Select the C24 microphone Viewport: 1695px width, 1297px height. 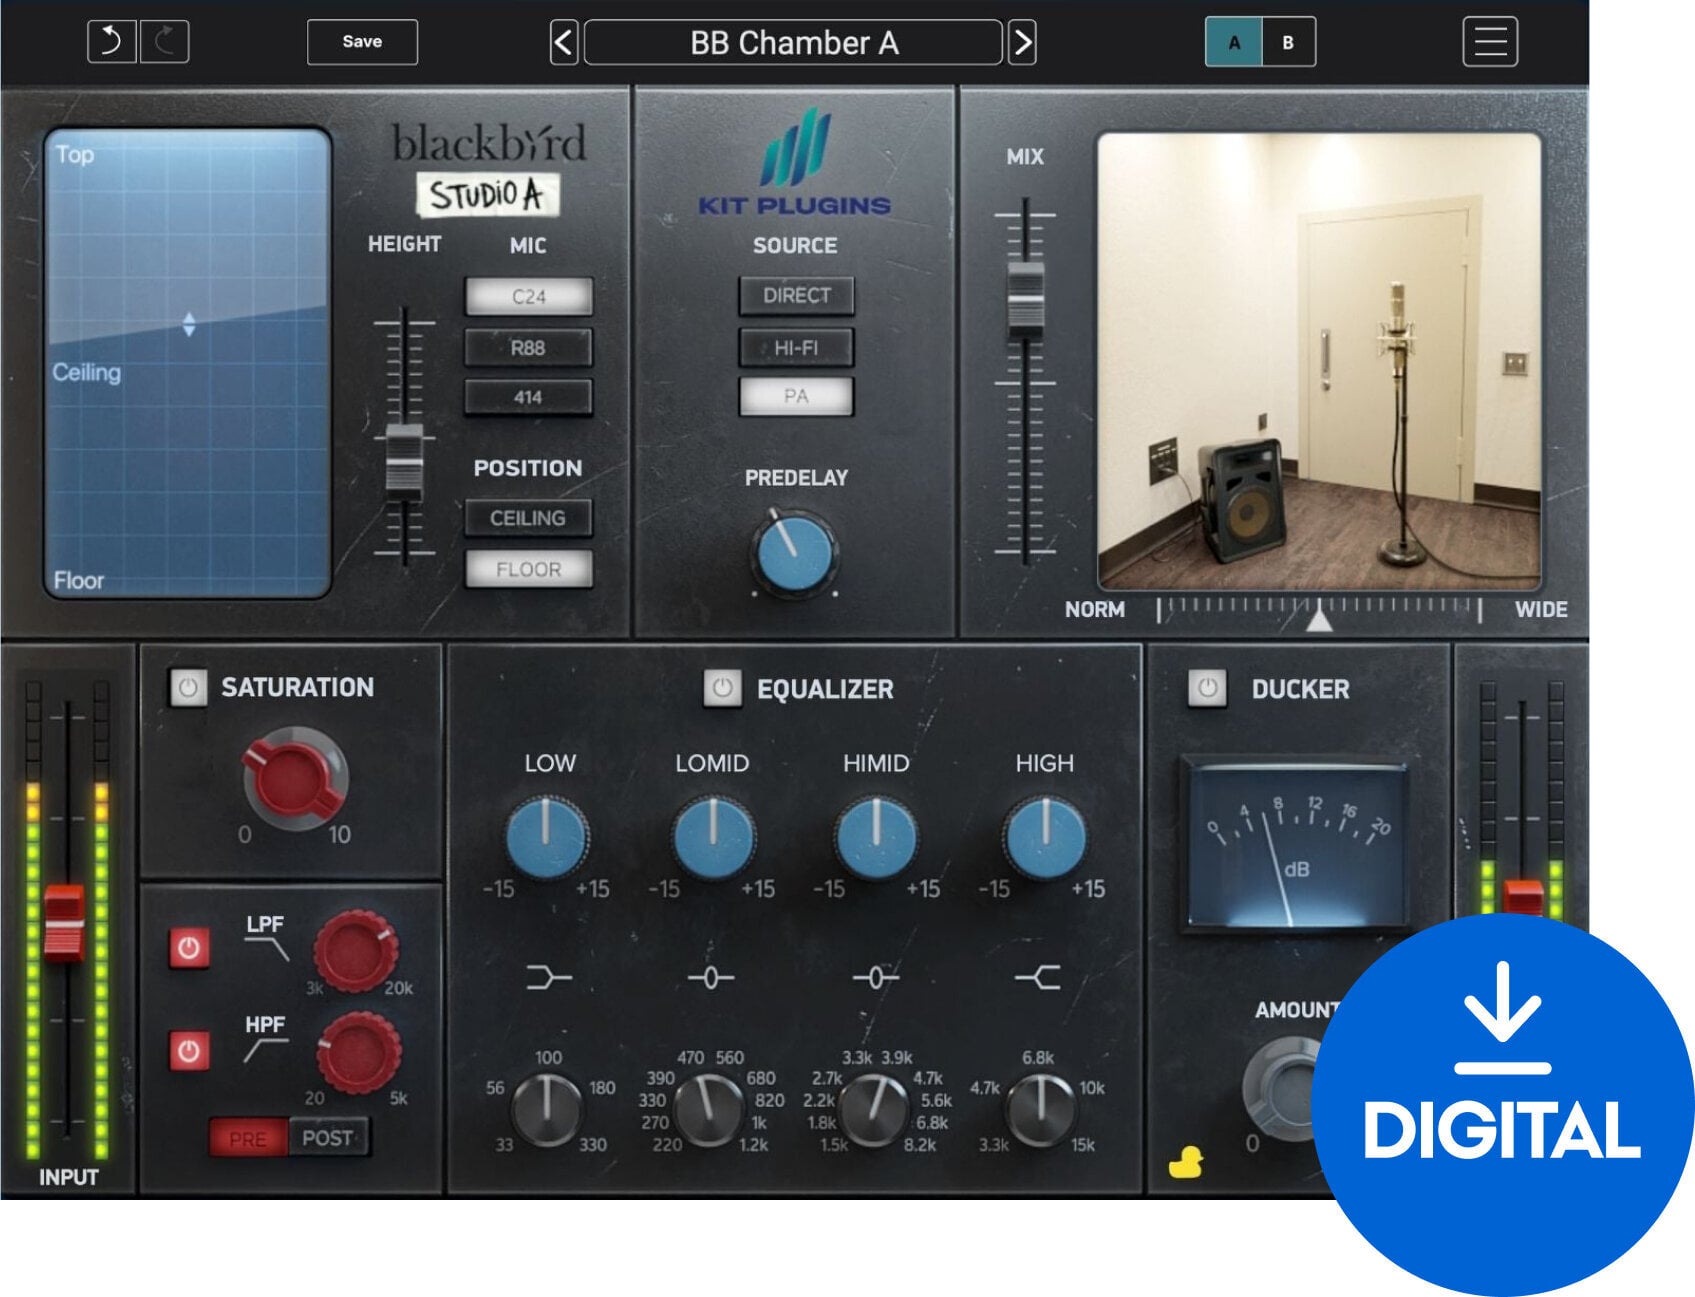528,296
